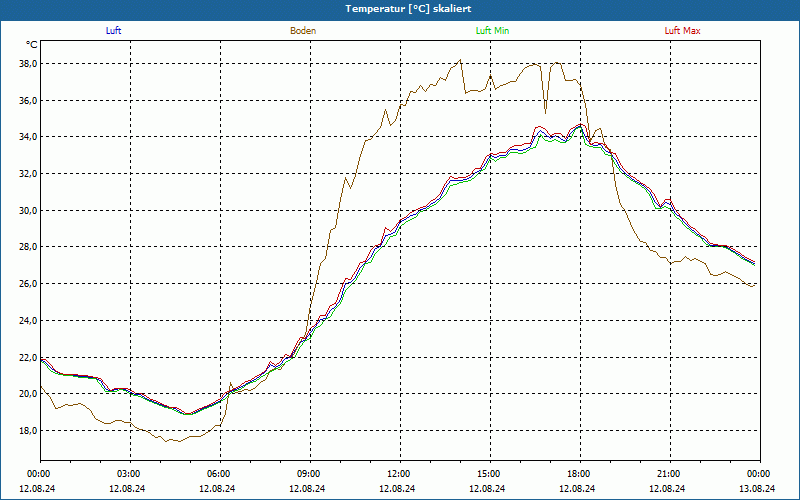Click the date 12.08.24 under 12:00
800x500 pixels.
(397, 488)
